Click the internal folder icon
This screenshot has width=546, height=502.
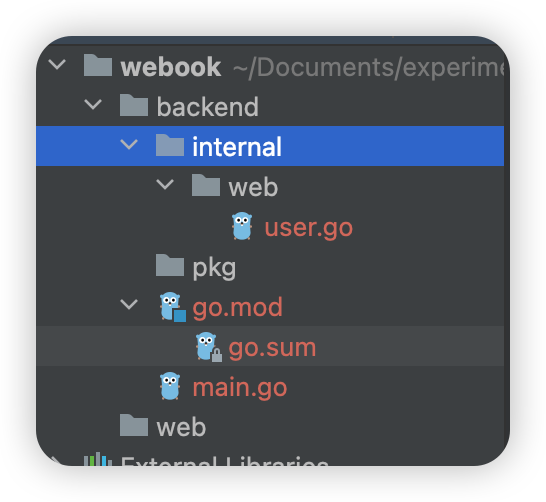pyautogui.click(x=170, y=145)
